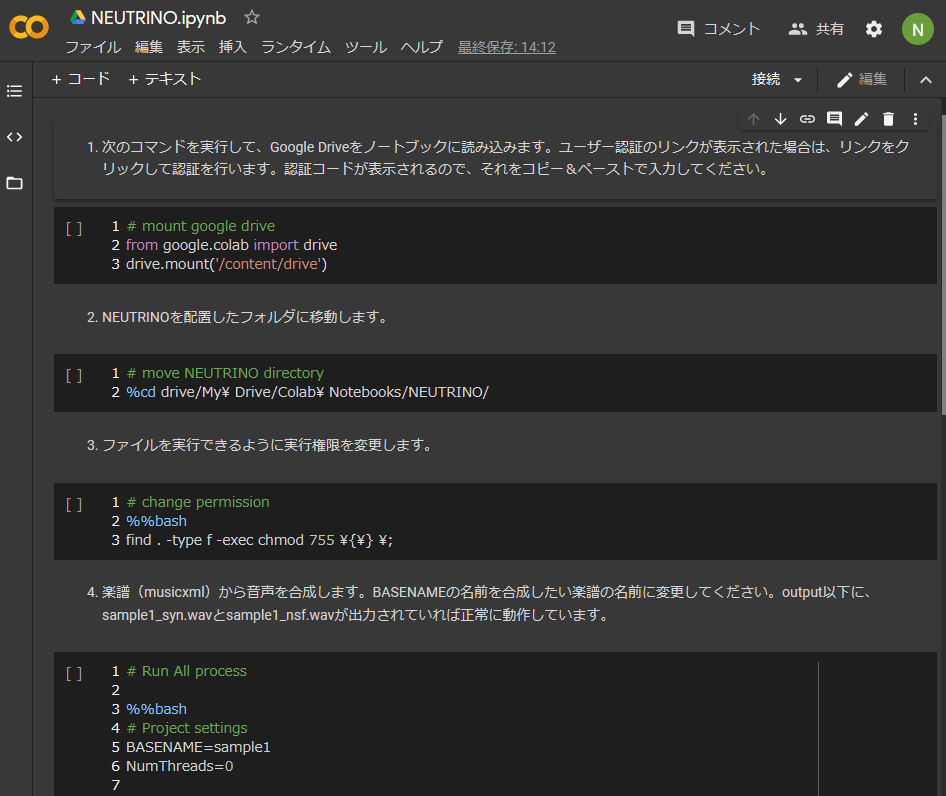Edit cell with pencil icon in cell toolbar

tap(861, 119)
